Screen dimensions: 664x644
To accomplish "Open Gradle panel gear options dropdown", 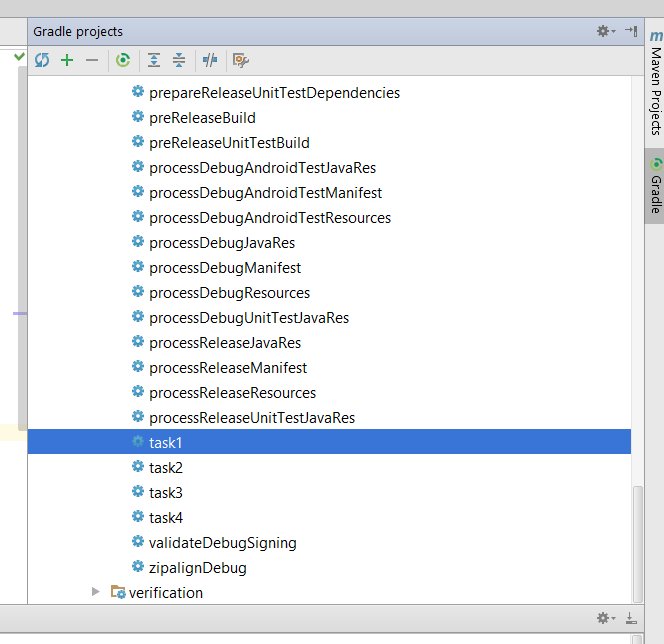I will click(x=606, y=32).
